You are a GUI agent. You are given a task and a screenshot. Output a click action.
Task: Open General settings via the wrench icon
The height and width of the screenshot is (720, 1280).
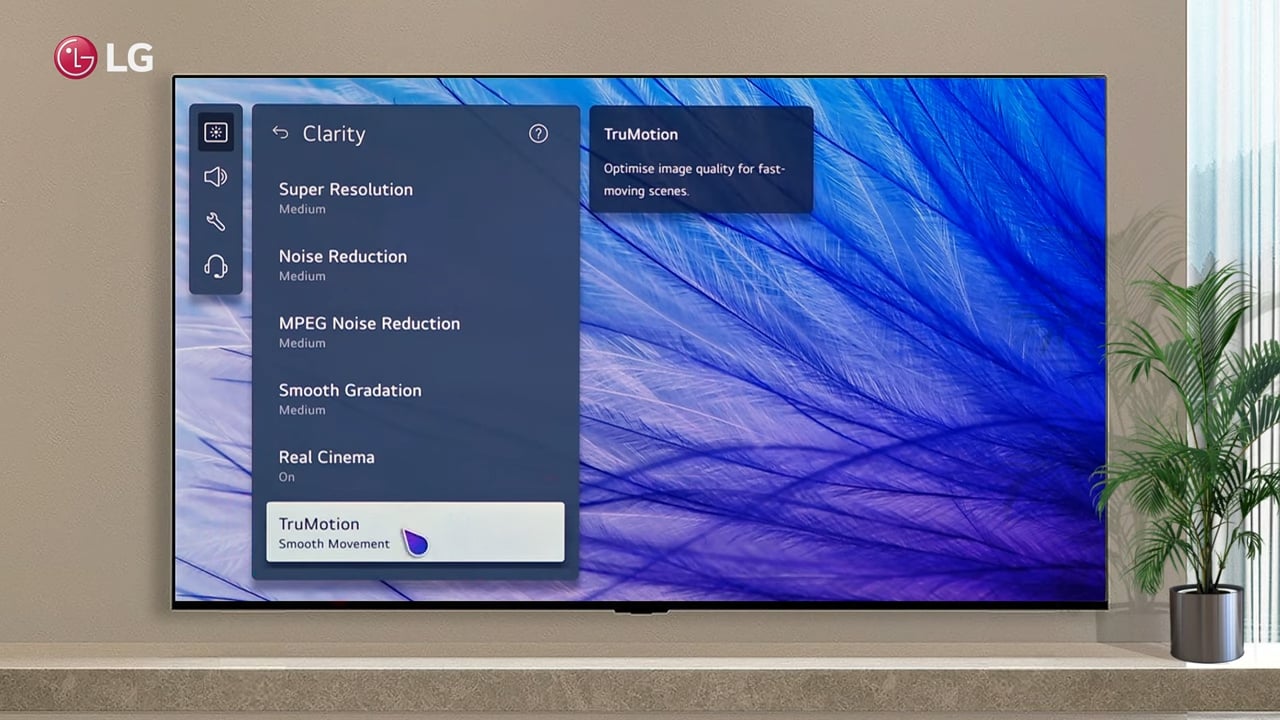coord(216,221)
